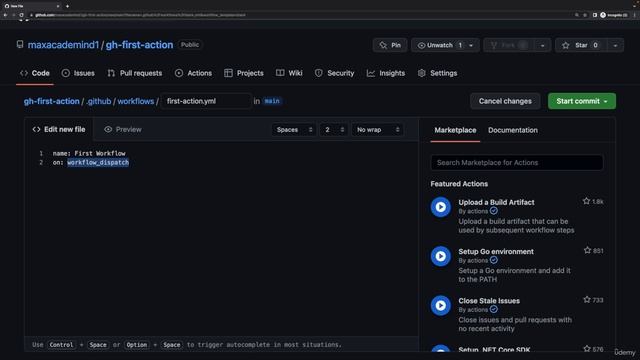Click the Actions play-circle icon
The image size is (640, 360).
pyautogui.click(x=179, y=73)
